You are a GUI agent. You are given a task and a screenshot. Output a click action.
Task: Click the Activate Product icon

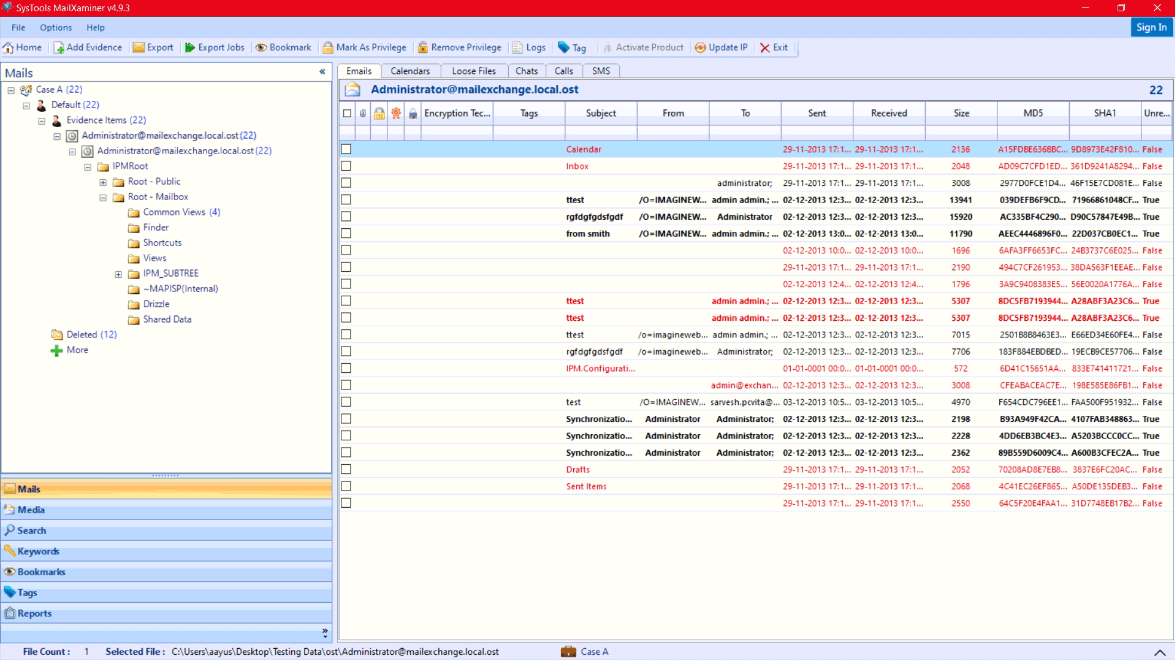tap(607, 47)
